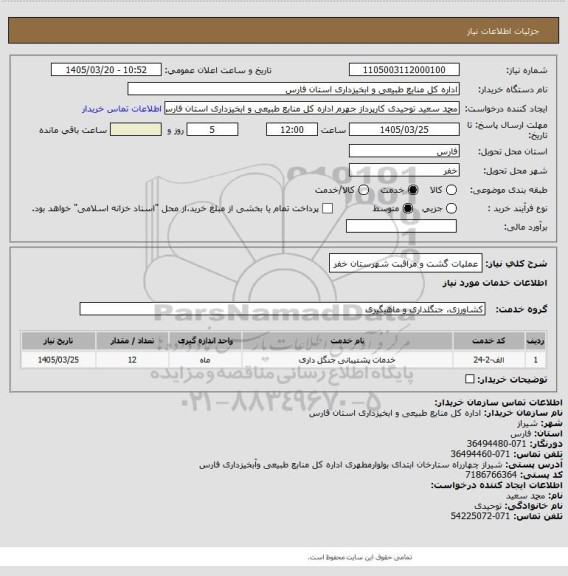This screenshot has width=568, height=576.
Task: Click the گروه خدمت field کشاورزی، جنگلداری و ماهیگیری
Action: tap(282, 309)
